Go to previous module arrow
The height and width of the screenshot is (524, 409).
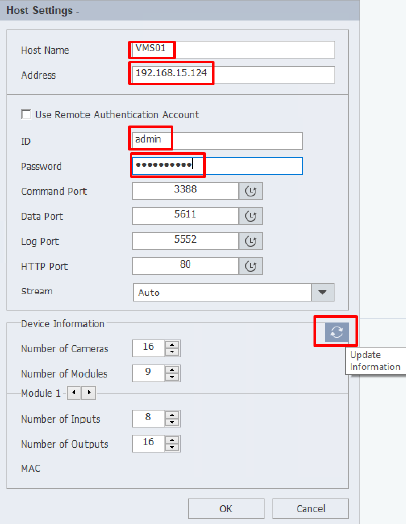click(x=74, y=393)
